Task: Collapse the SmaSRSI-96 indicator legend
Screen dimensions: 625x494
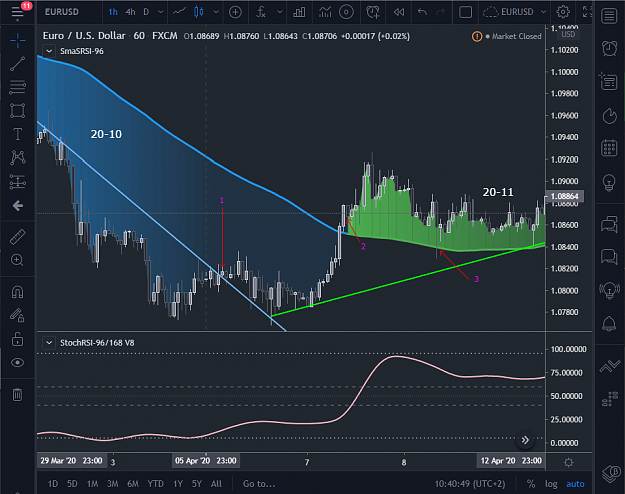Action: point(49,51)
